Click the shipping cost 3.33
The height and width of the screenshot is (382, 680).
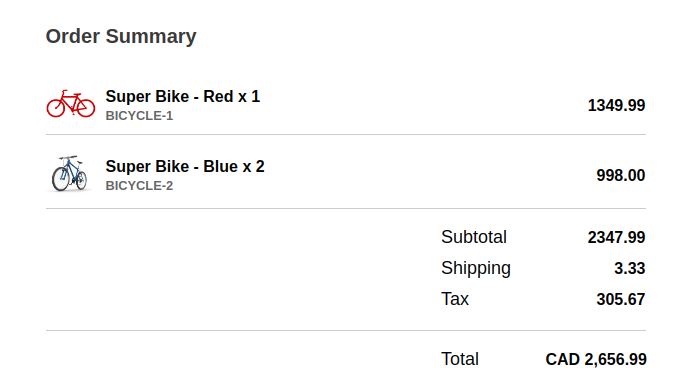click(x=630, y=268)
